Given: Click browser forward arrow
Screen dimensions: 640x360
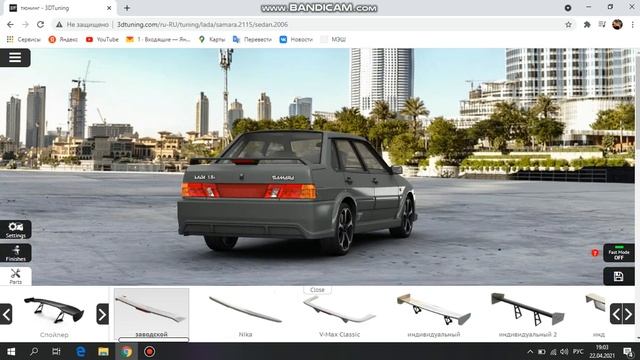Looking at the screenshot, I should (25, 24).
